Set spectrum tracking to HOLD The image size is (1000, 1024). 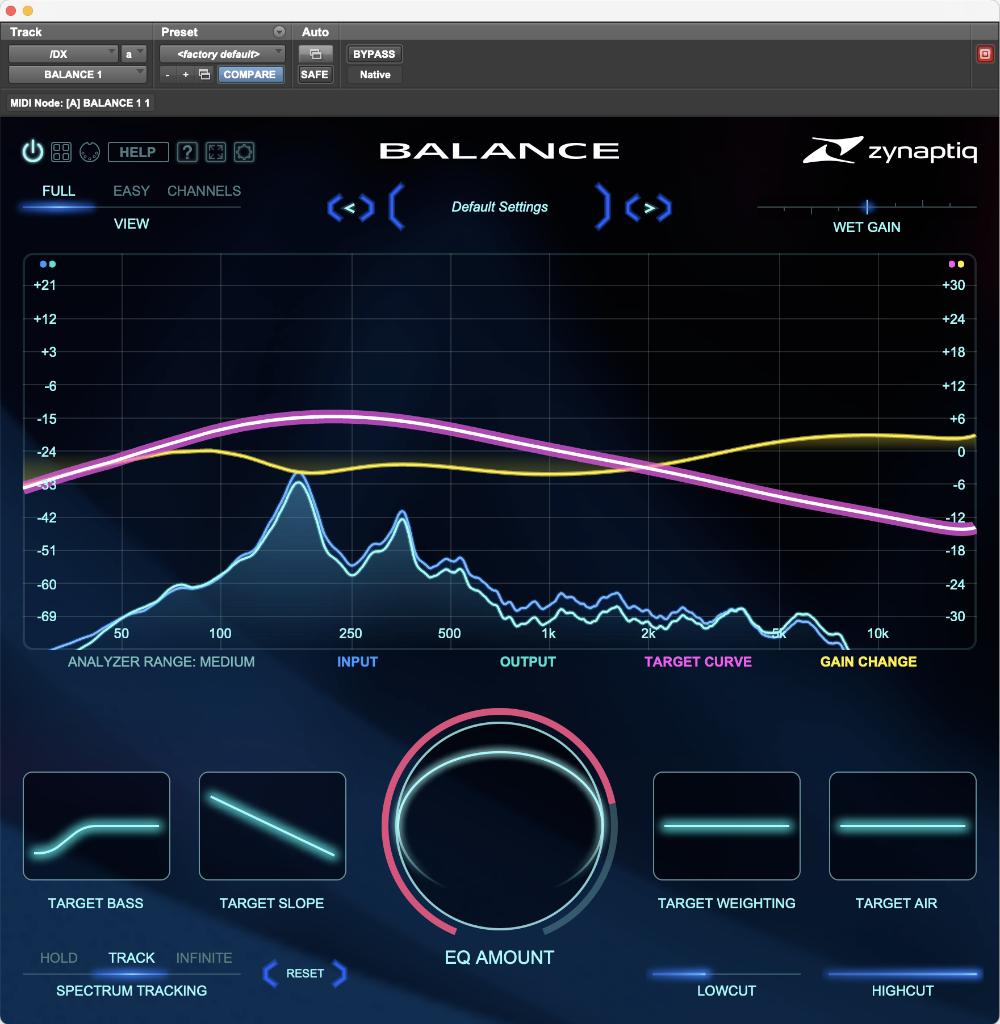pyautogui.click(x=59, y=957)
